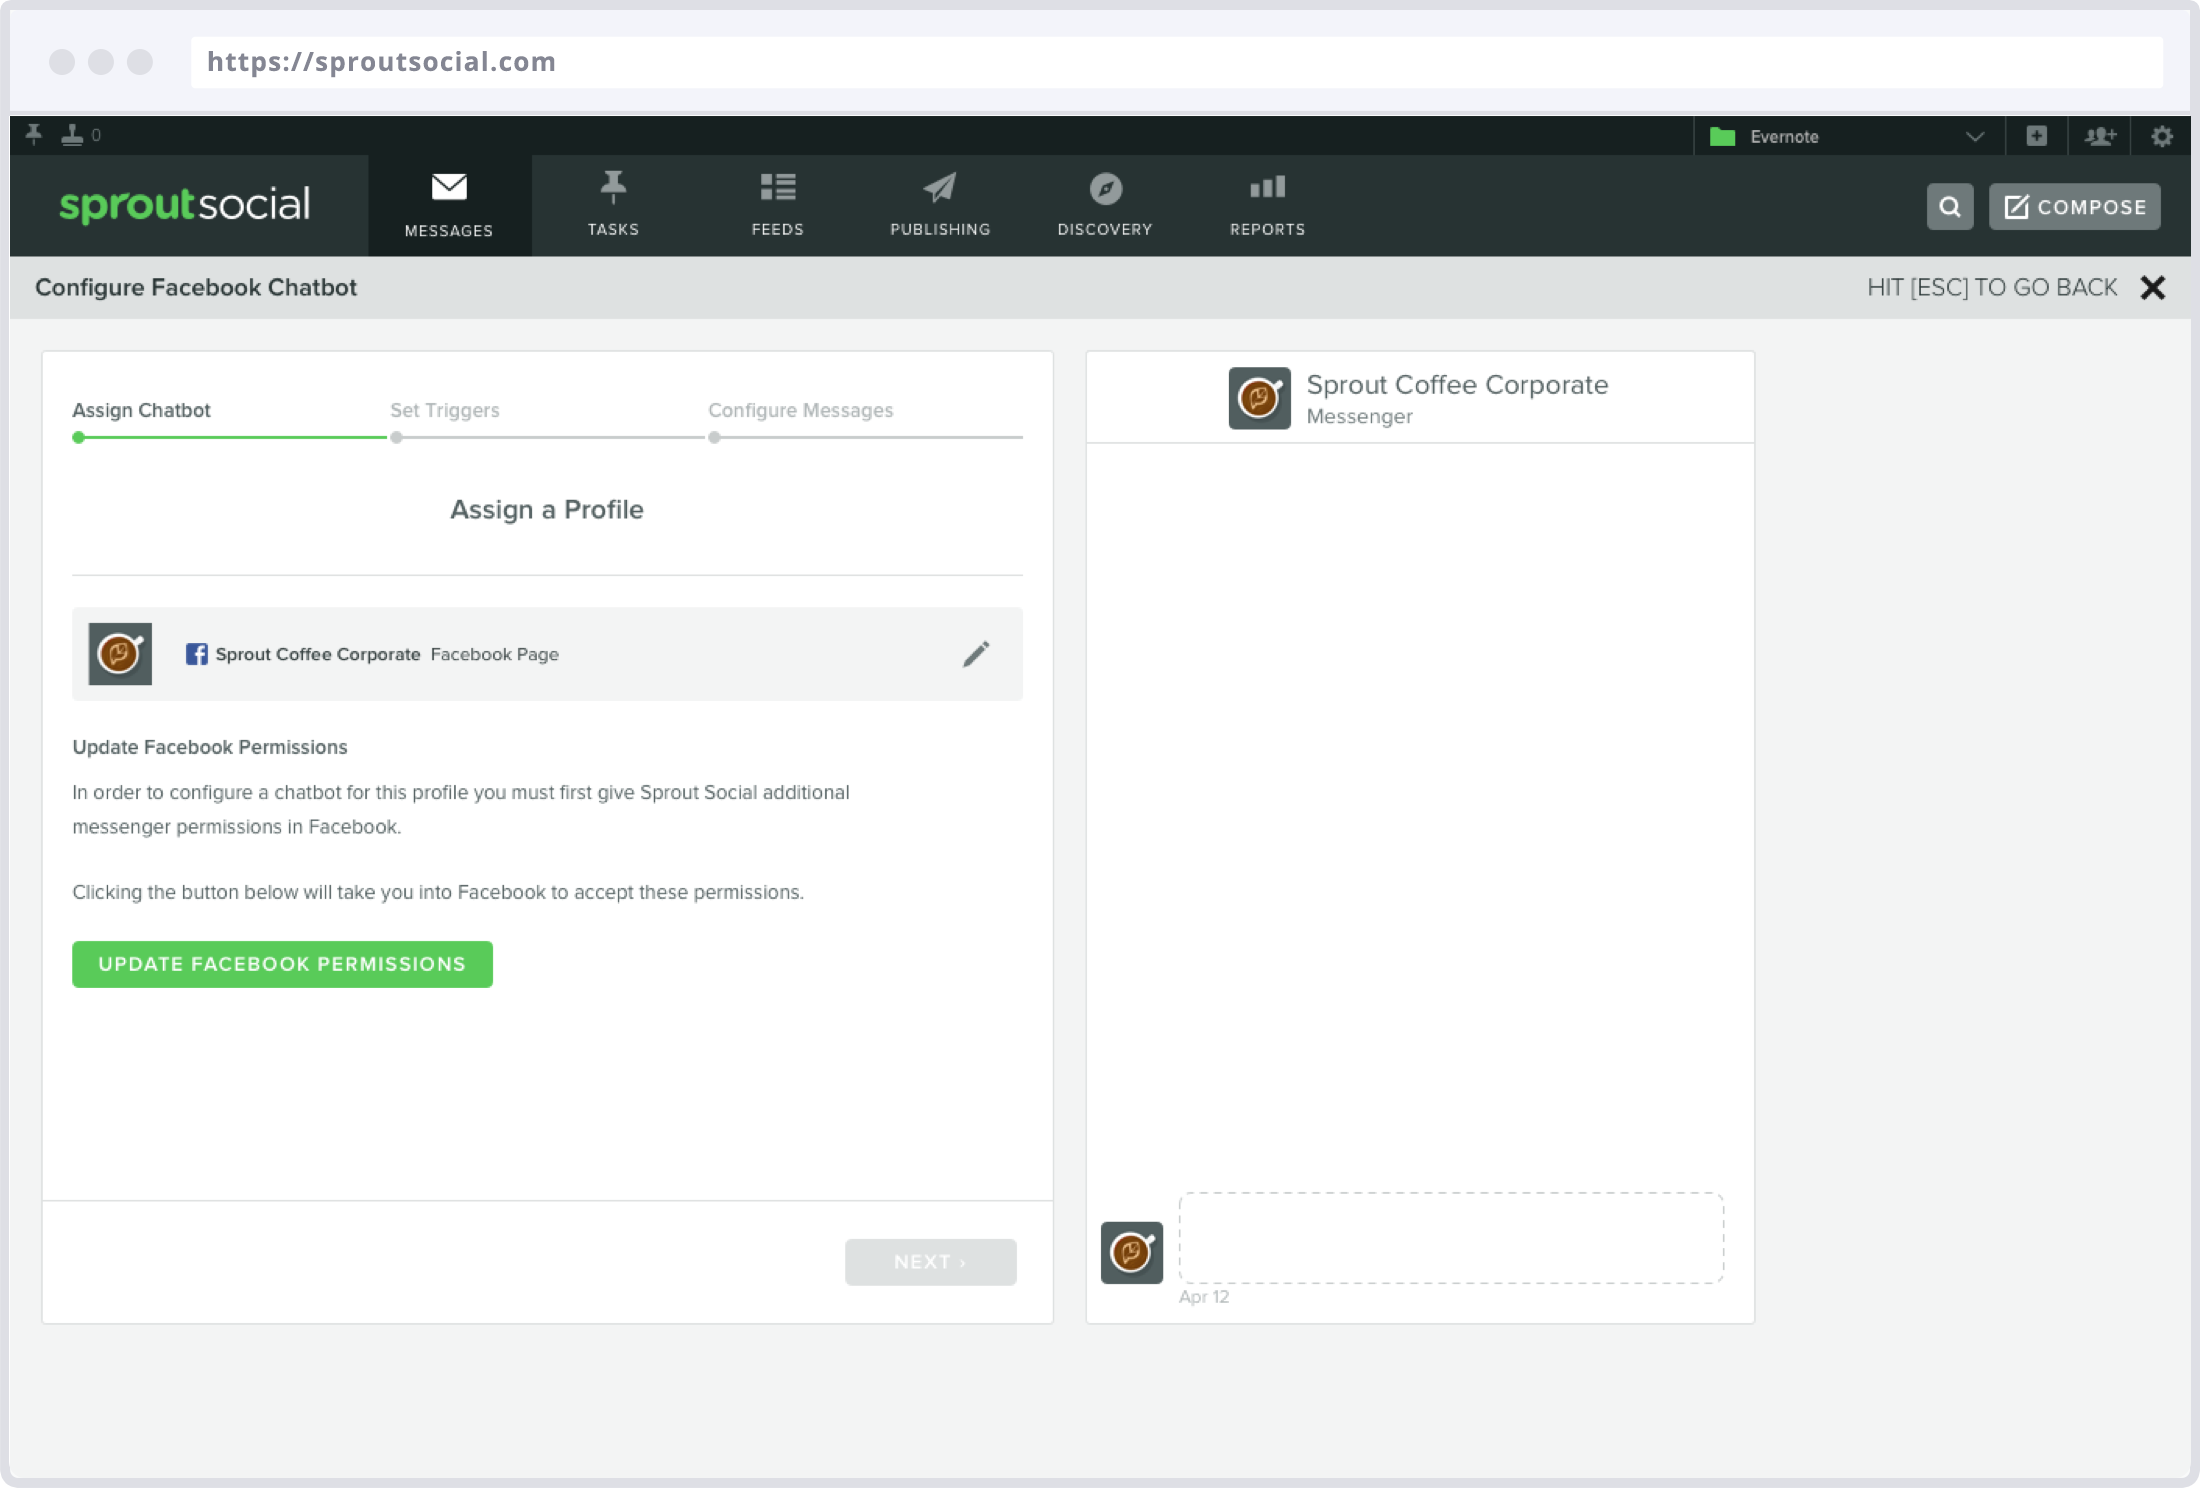This screenshot has width=2200, height=1488.
Task: Click the Sprout Coffee Corporate preview title
Action: coord(1457,385)
